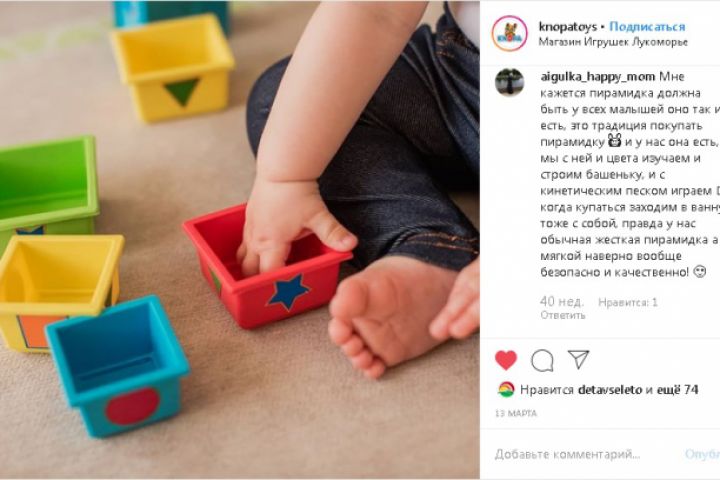
Task: Open the 40 нед. comment timestamp
Action: click(562, 302)
